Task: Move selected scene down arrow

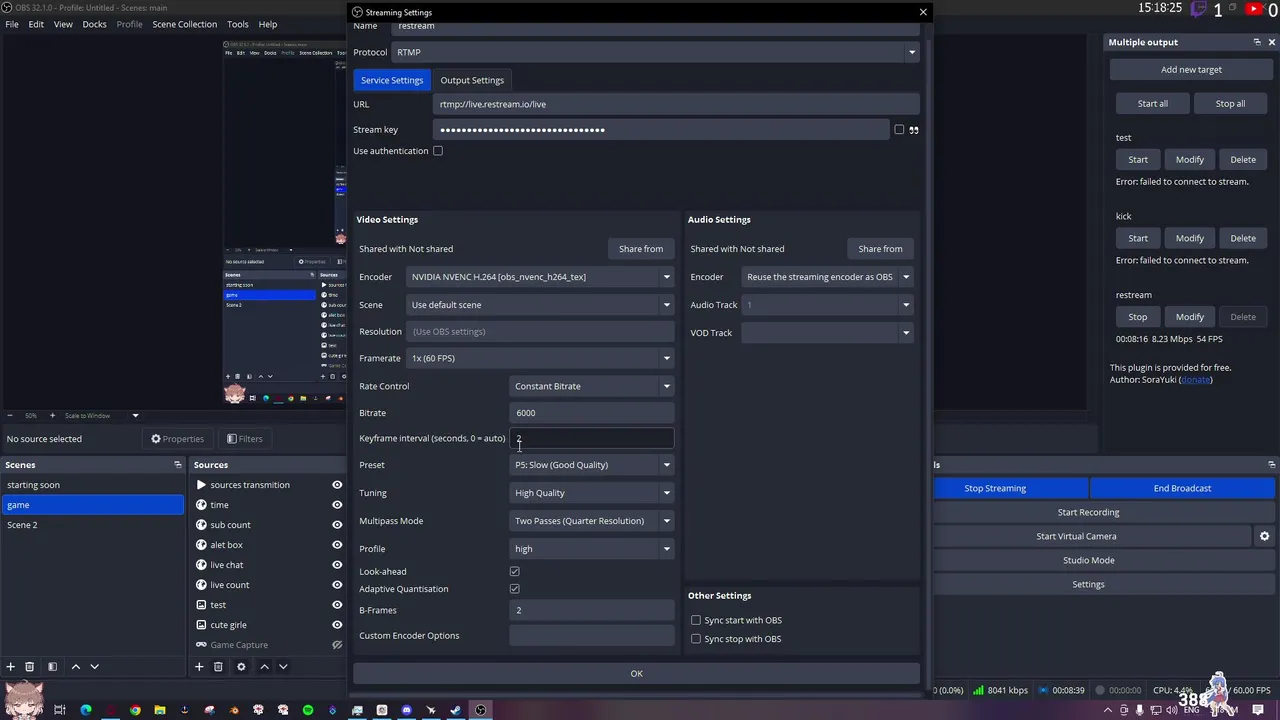Action: (x=94, y=667)
